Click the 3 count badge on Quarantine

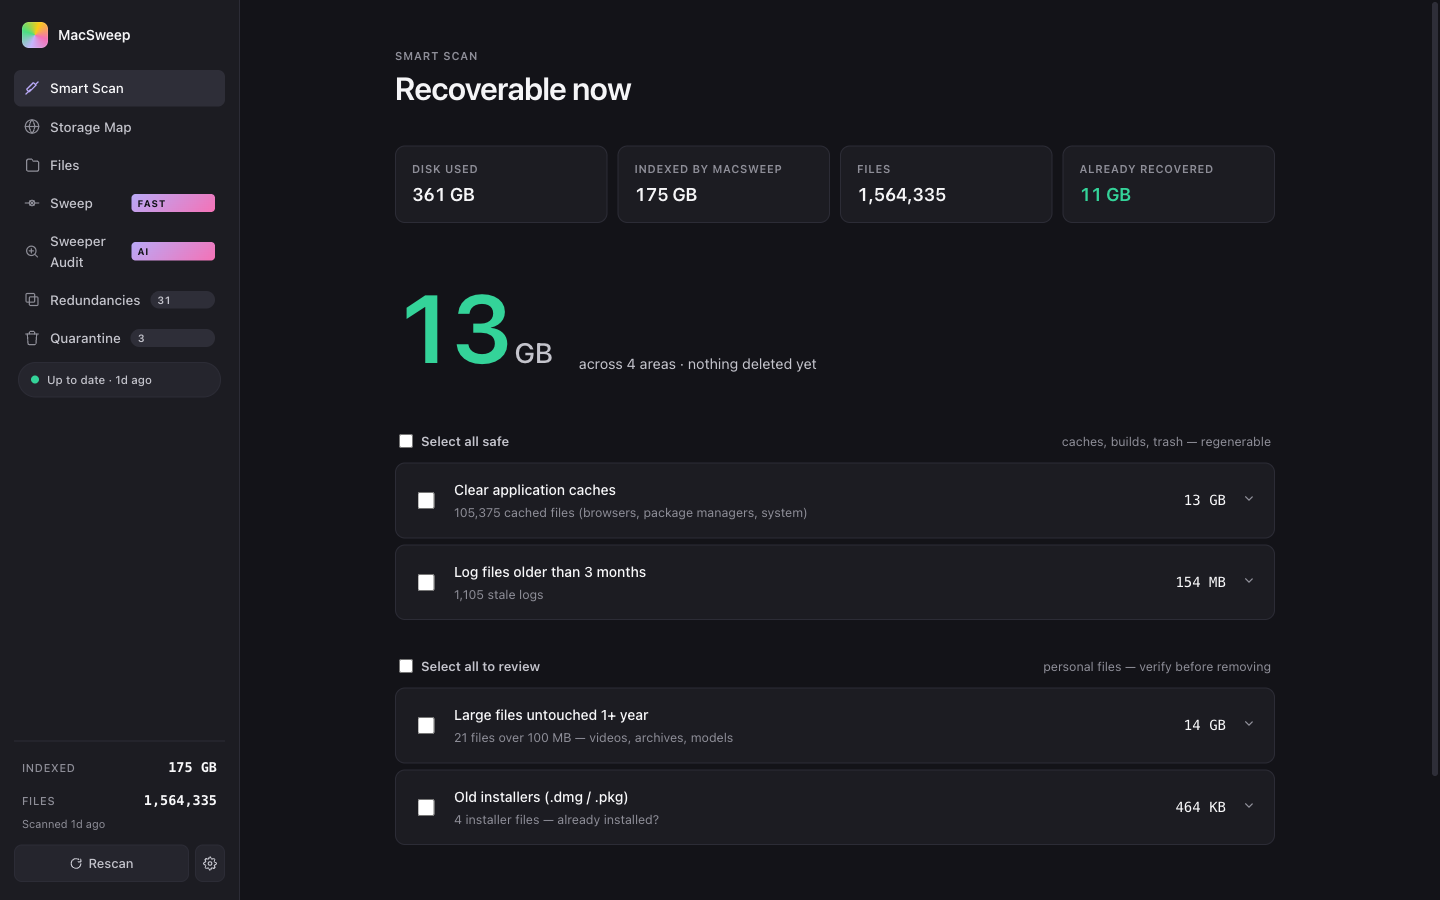click(x=173, y=338)
